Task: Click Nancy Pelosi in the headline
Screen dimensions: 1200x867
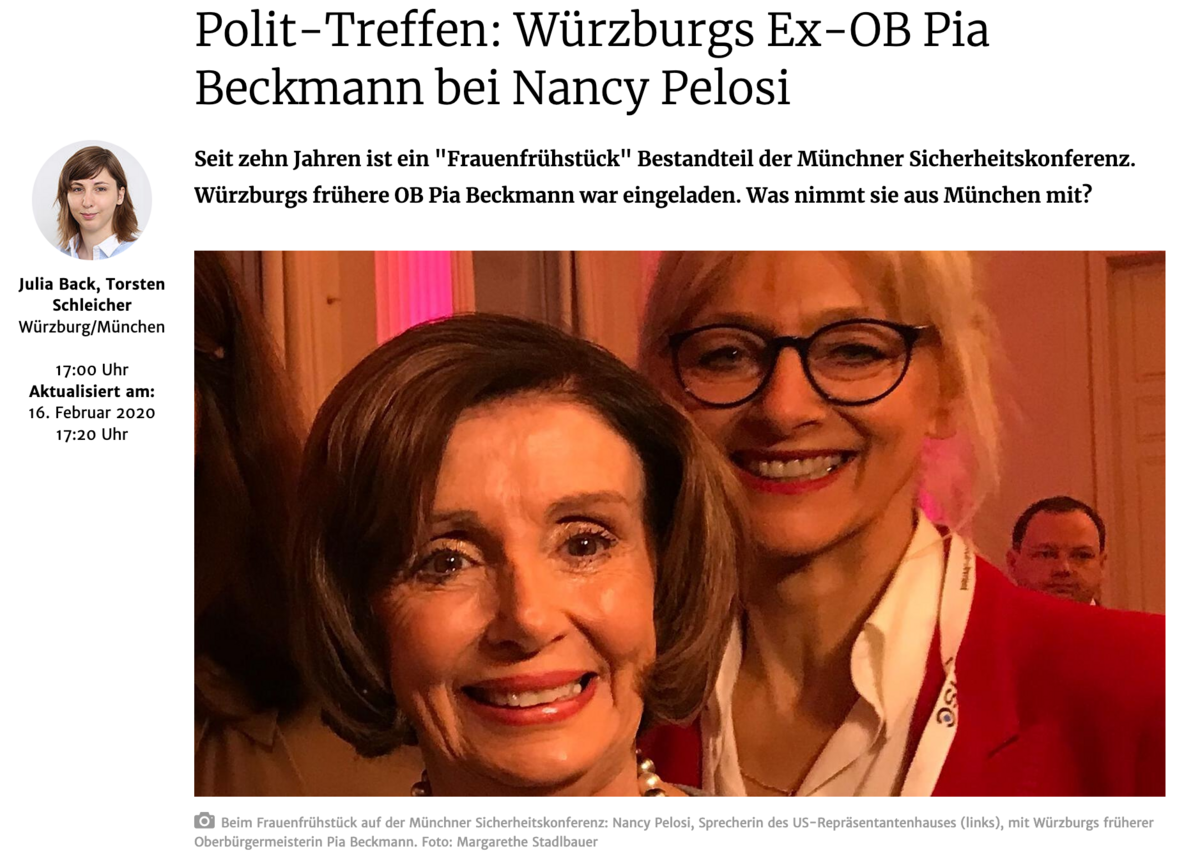Action: (651, 86)
